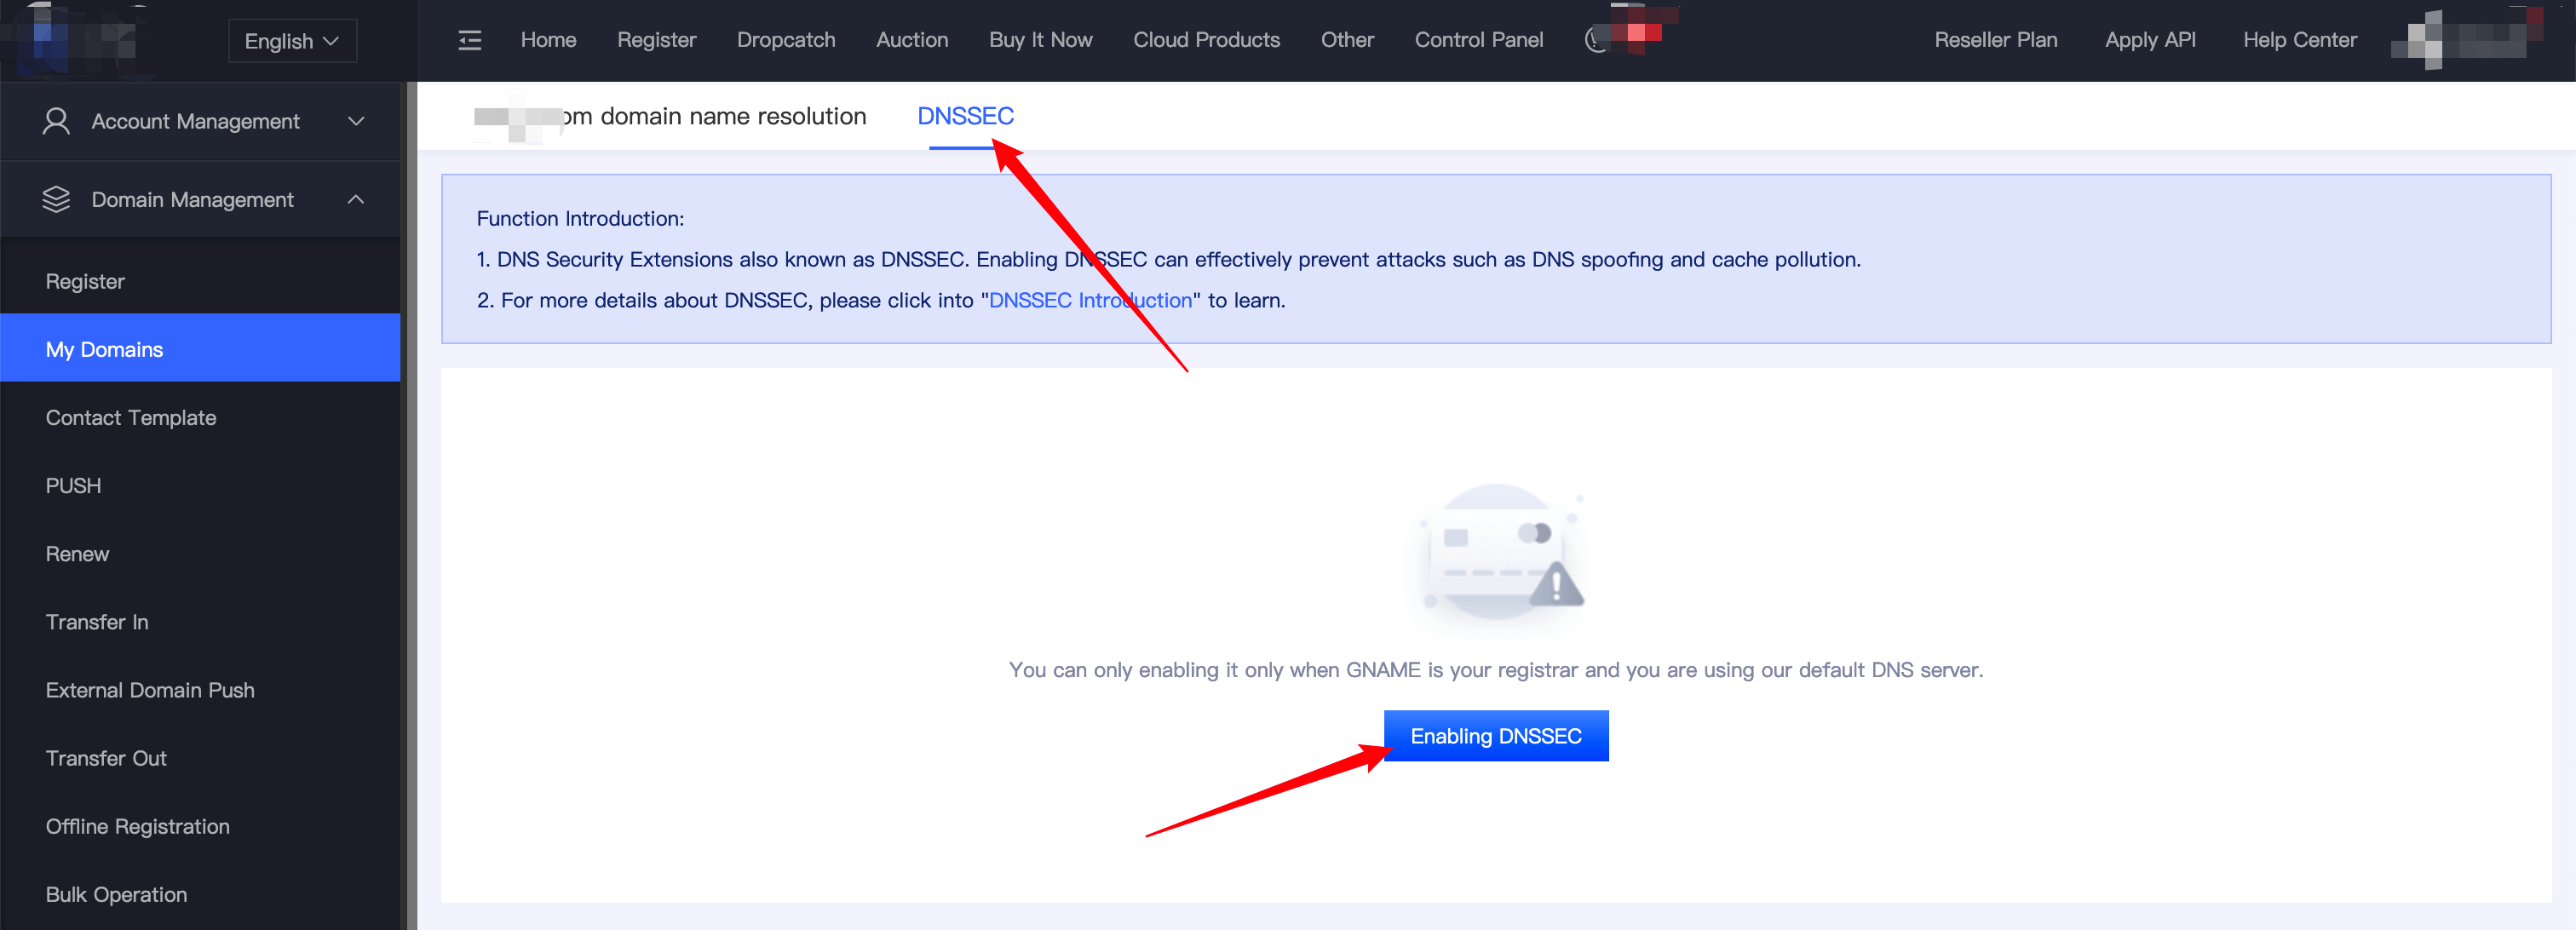
Task: Open the English language dropdown
Action: [x=292, y=41]
